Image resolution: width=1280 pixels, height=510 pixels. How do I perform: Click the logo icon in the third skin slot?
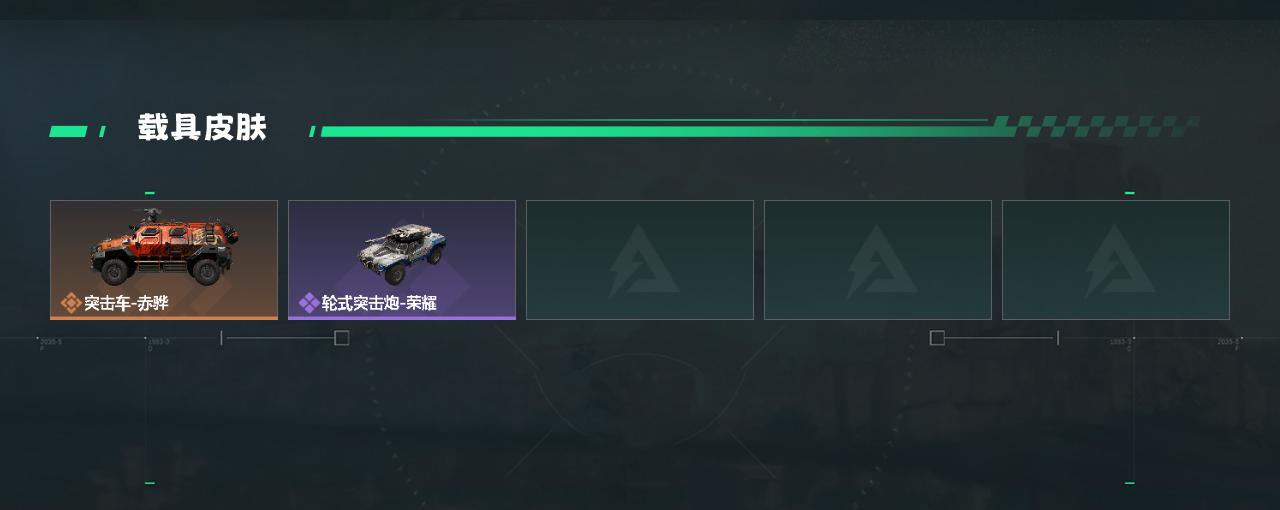[x=640, y=260]
